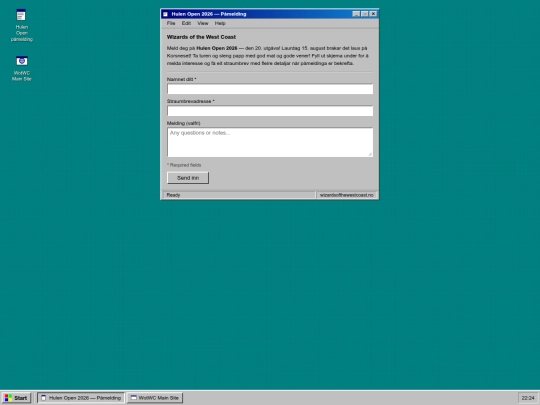Minimize the Hulen Open 2026 window
This screenshot has width=540, height=405.
[356, 14]
